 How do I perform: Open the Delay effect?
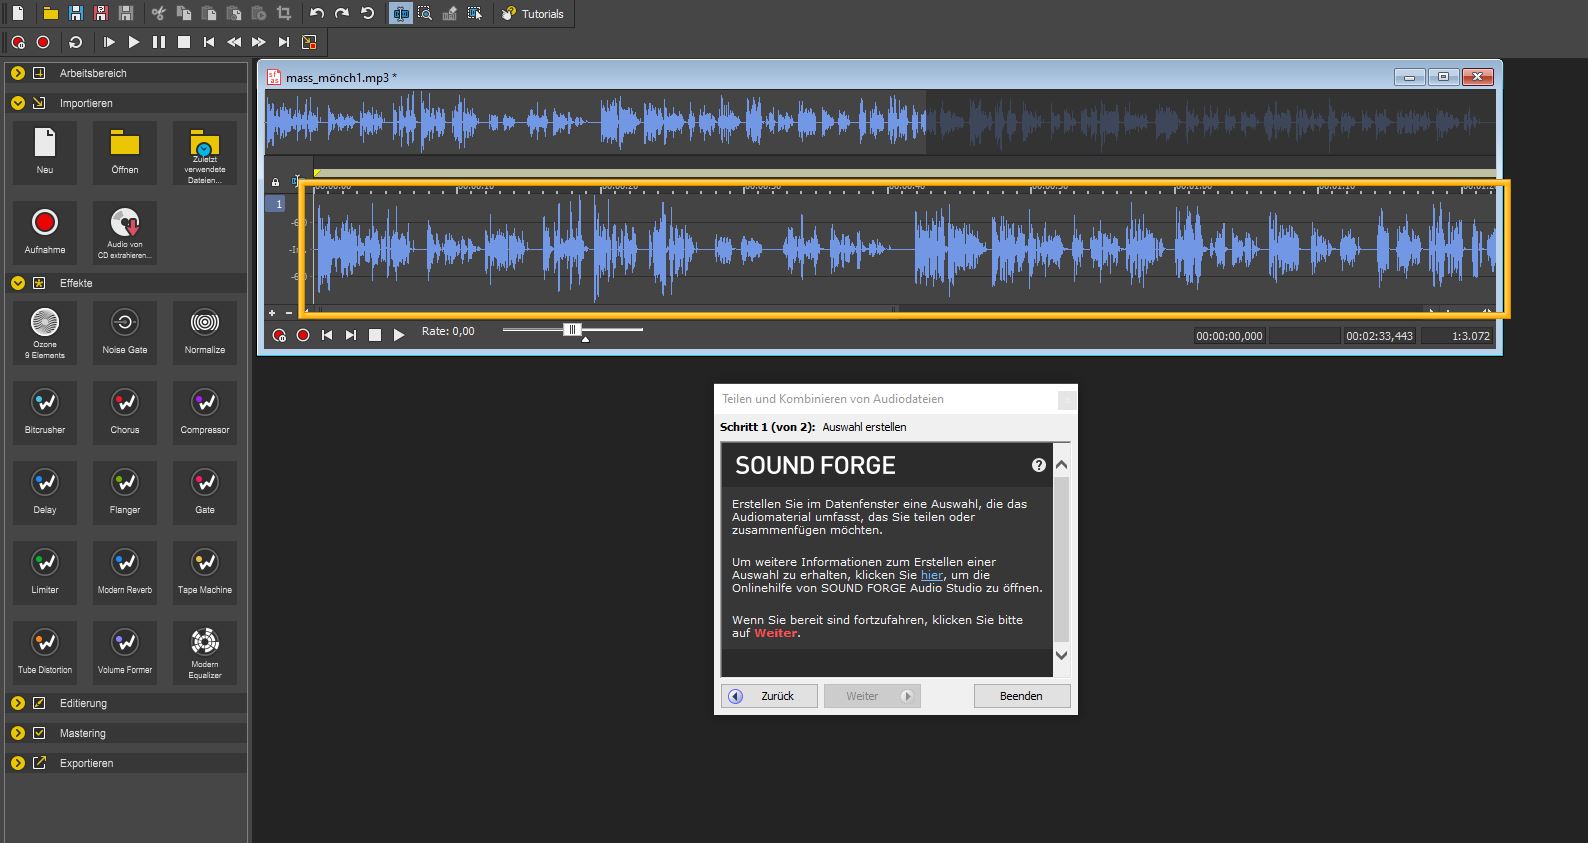[x=45, y=493]
